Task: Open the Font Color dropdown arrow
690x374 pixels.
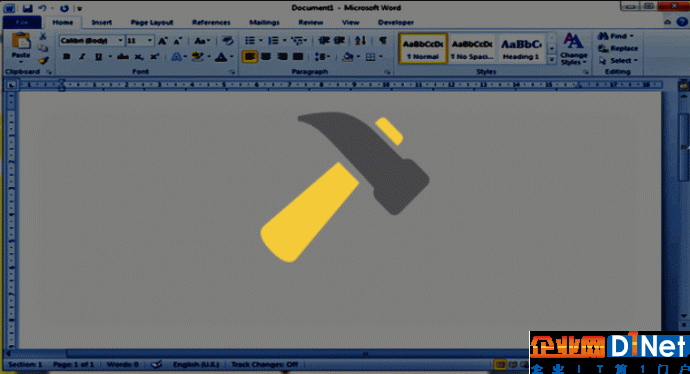Action: click(x=232, y=57)
